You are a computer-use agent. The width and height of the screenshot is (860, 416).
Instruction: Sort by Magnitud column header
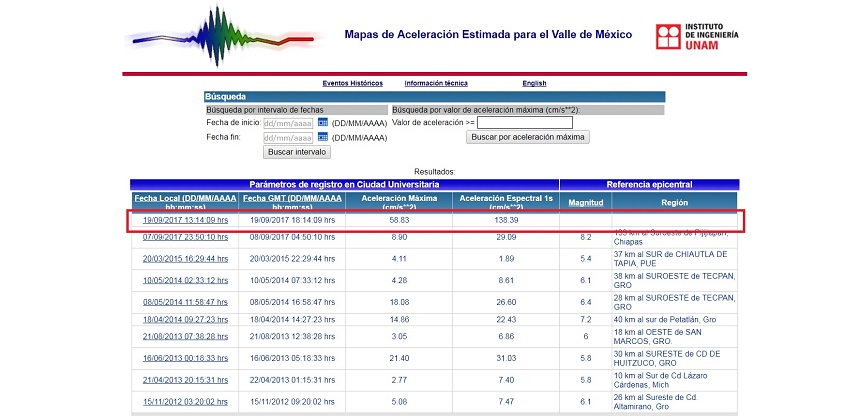(586, 201)
